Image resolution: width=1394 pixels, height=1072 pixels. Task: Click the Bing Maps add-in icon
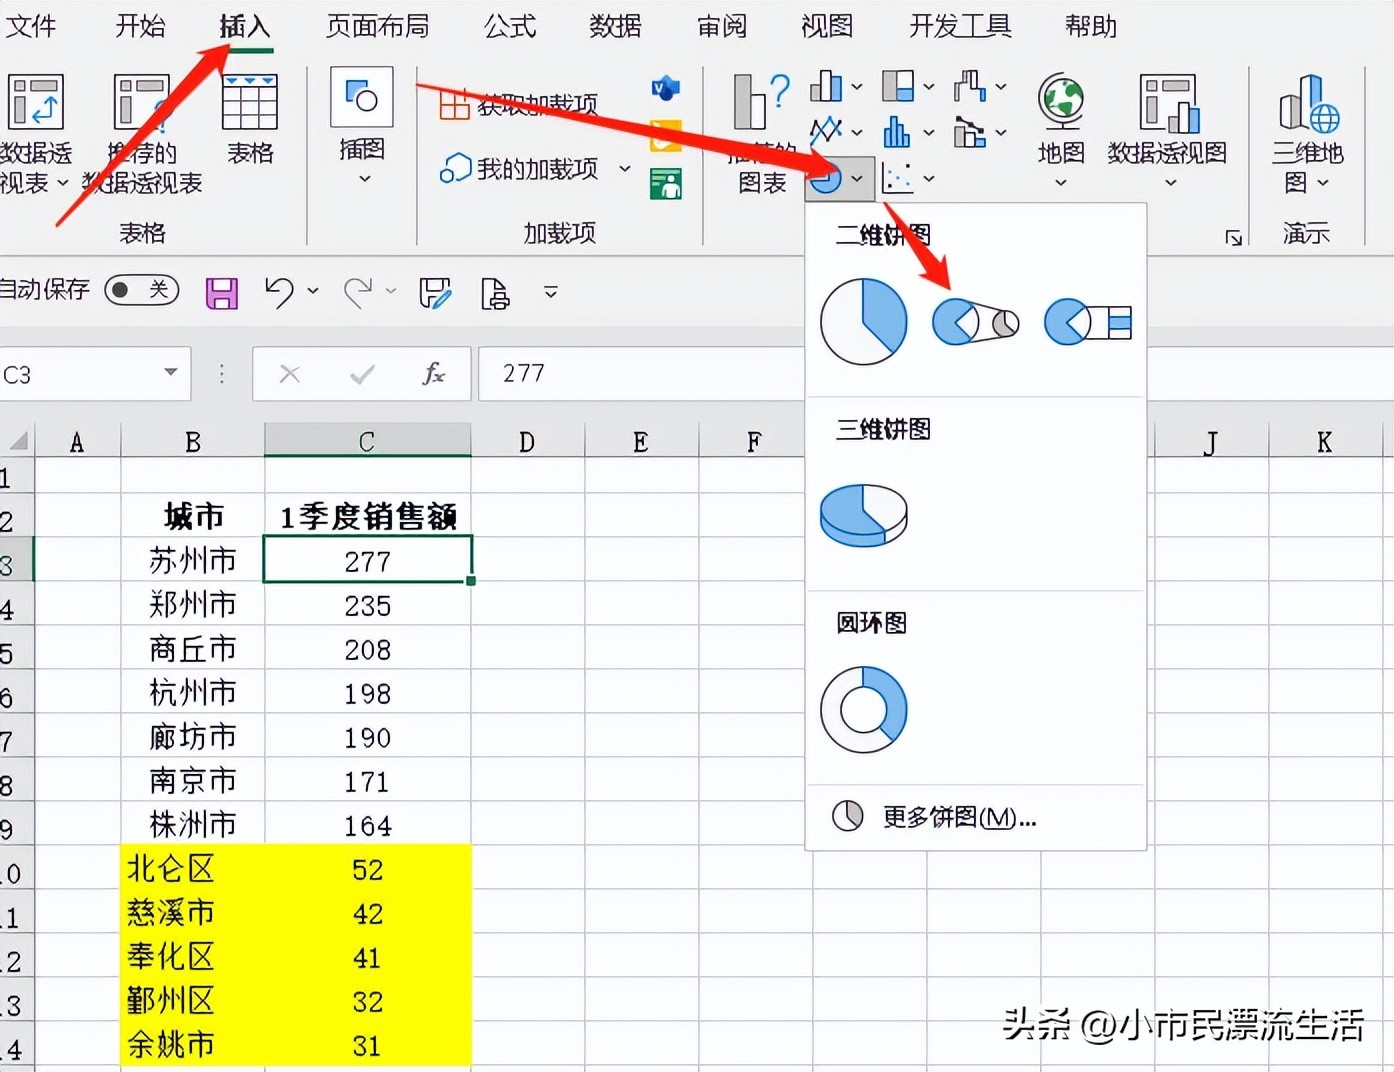665,135
